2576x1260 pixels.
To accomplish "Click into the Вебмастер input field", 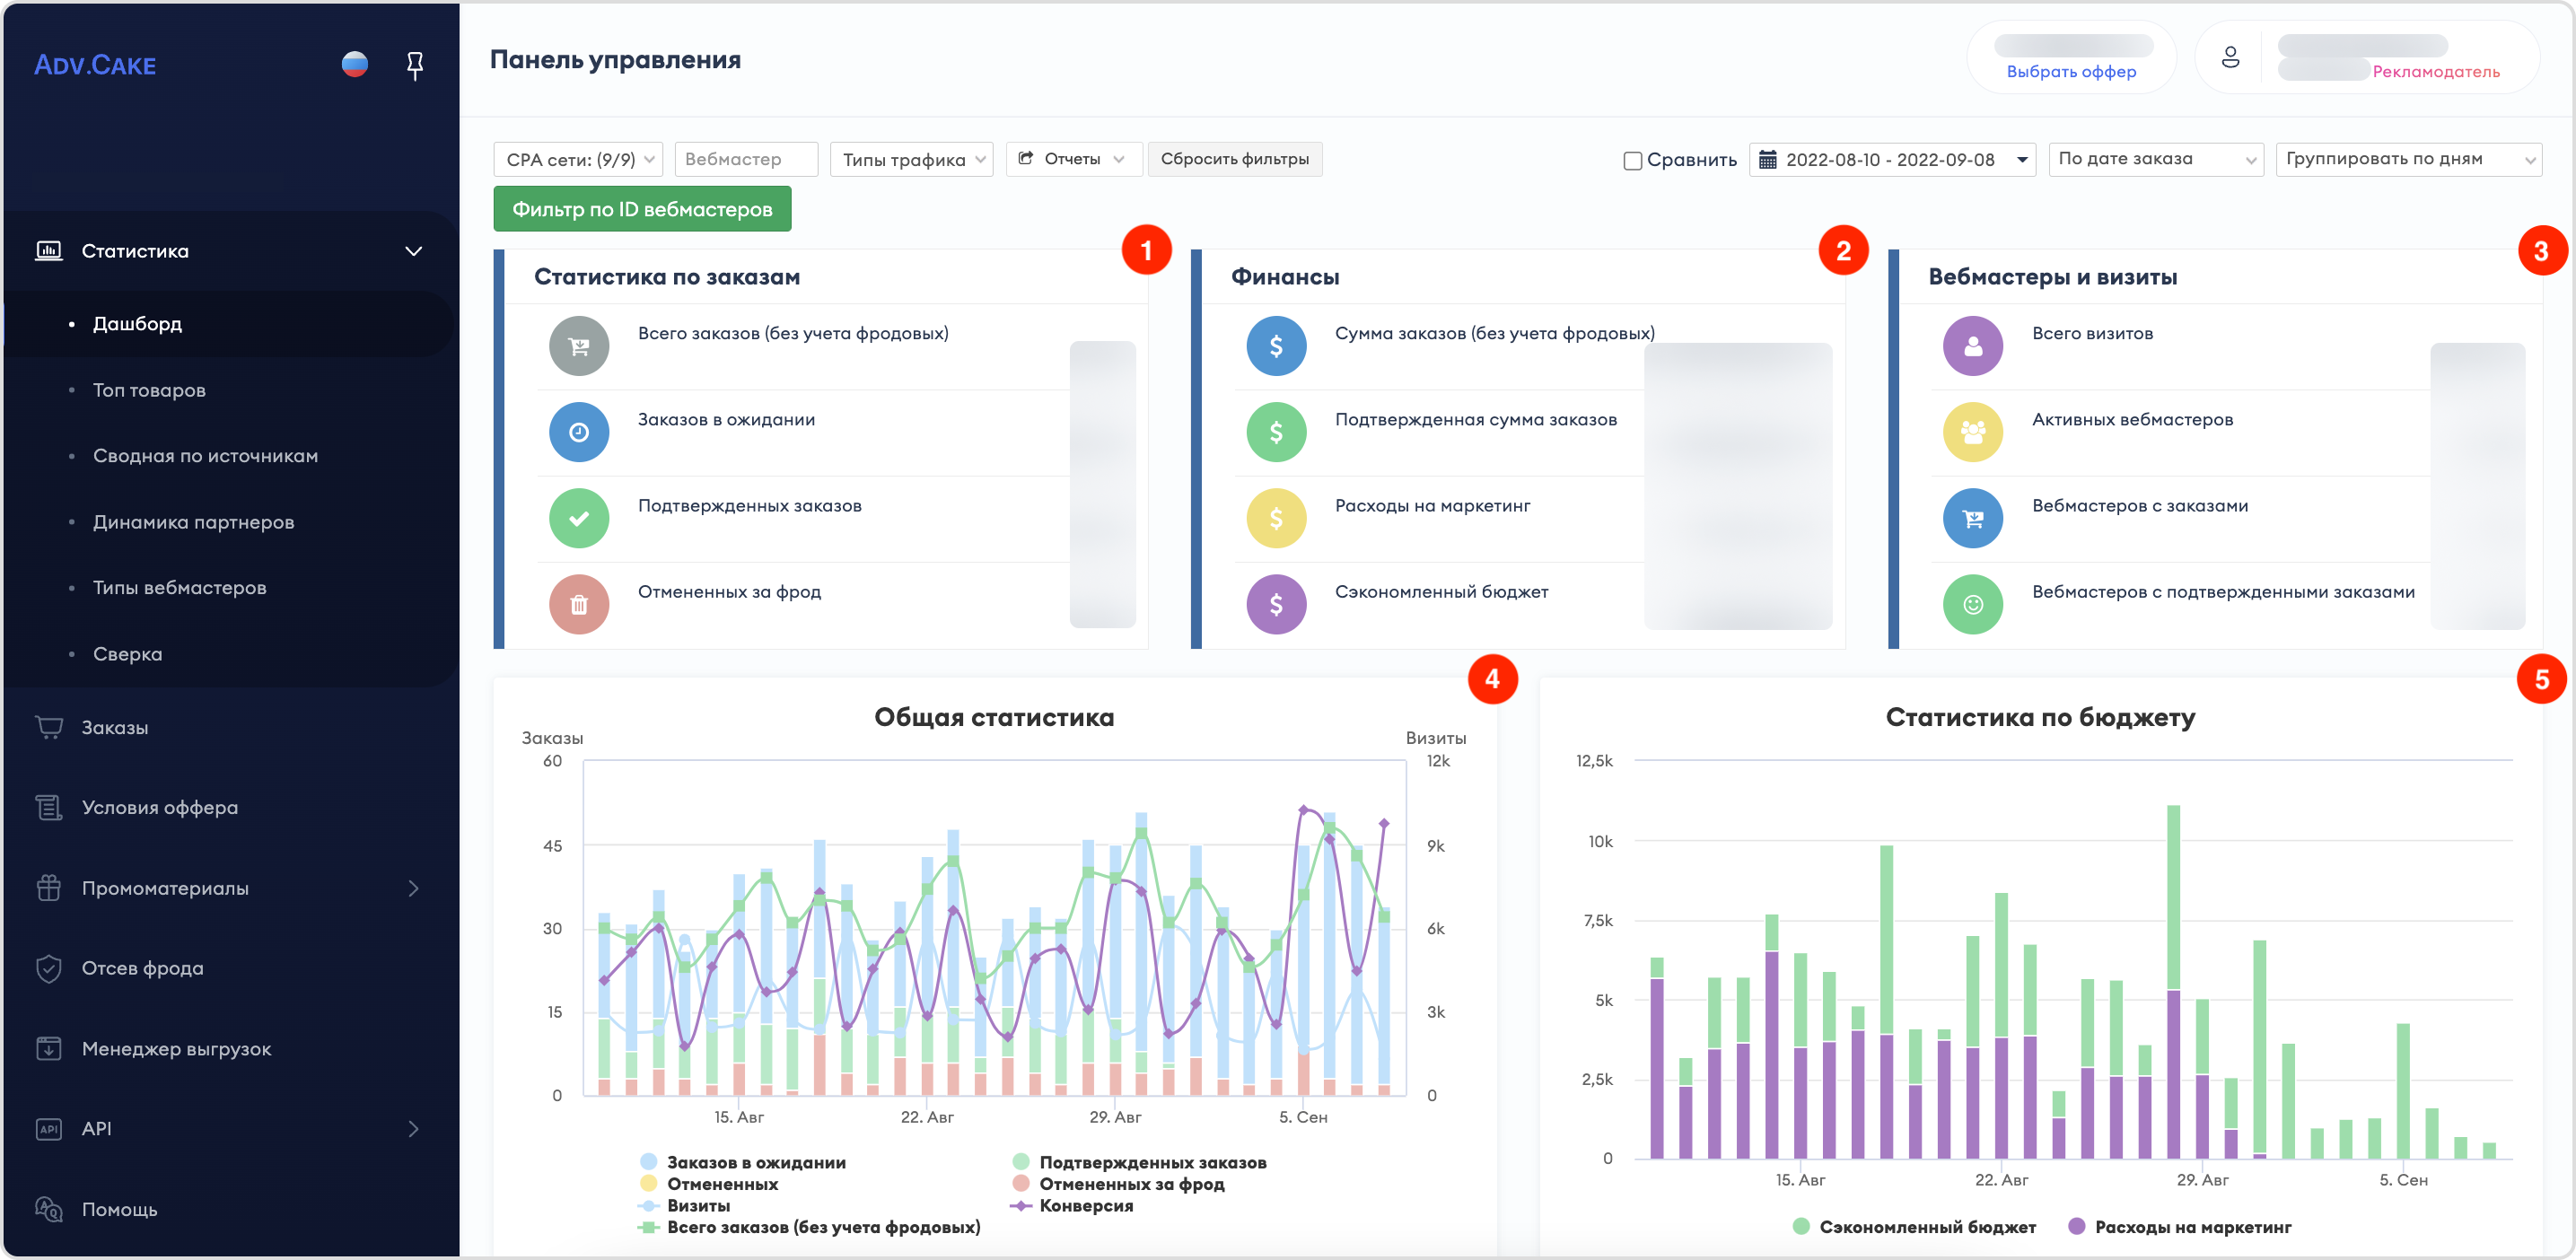I will [x=746, y=160].
